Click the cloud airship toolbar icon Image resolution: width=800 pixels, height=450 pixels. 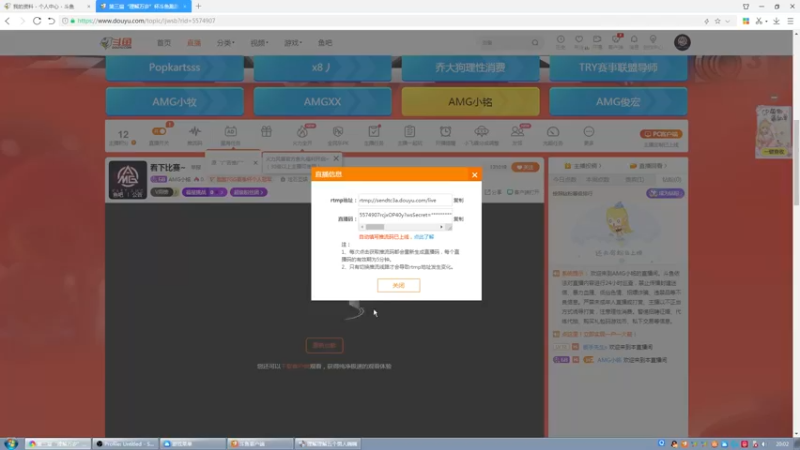481,132
